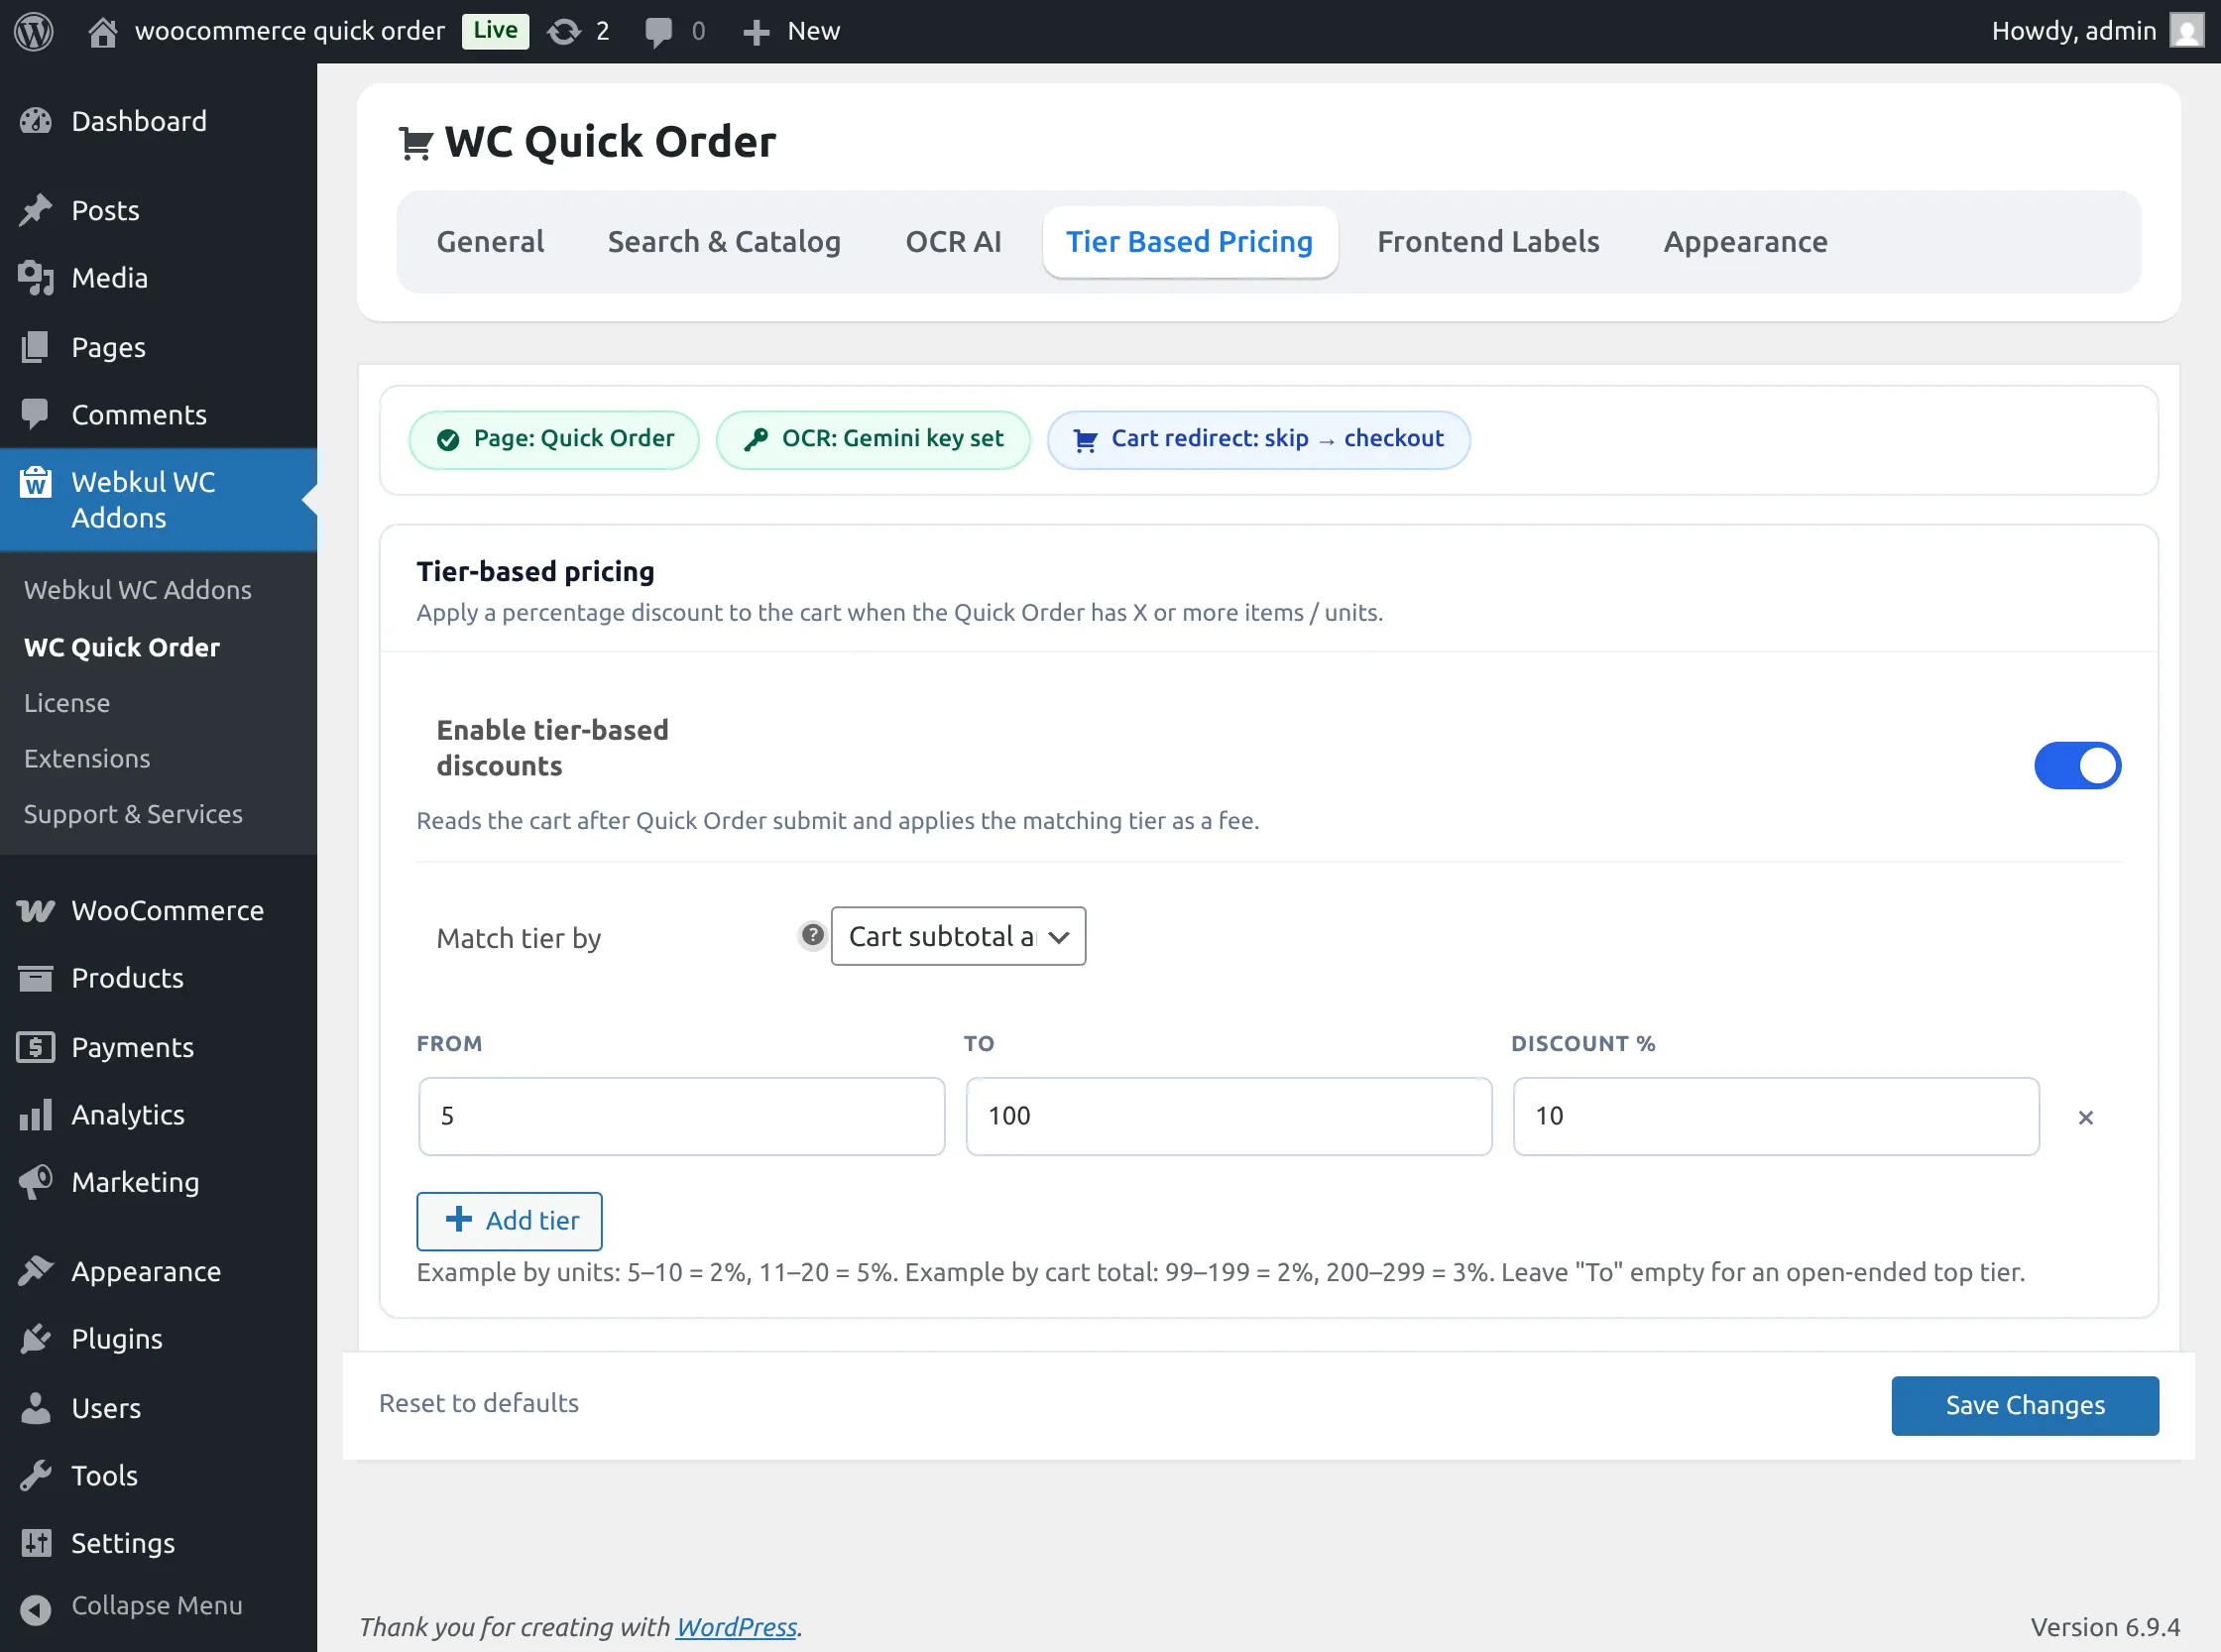Screen dimensions: 2221x1652
Task: Click the home icon for site
Action: (x=102, y=31)
